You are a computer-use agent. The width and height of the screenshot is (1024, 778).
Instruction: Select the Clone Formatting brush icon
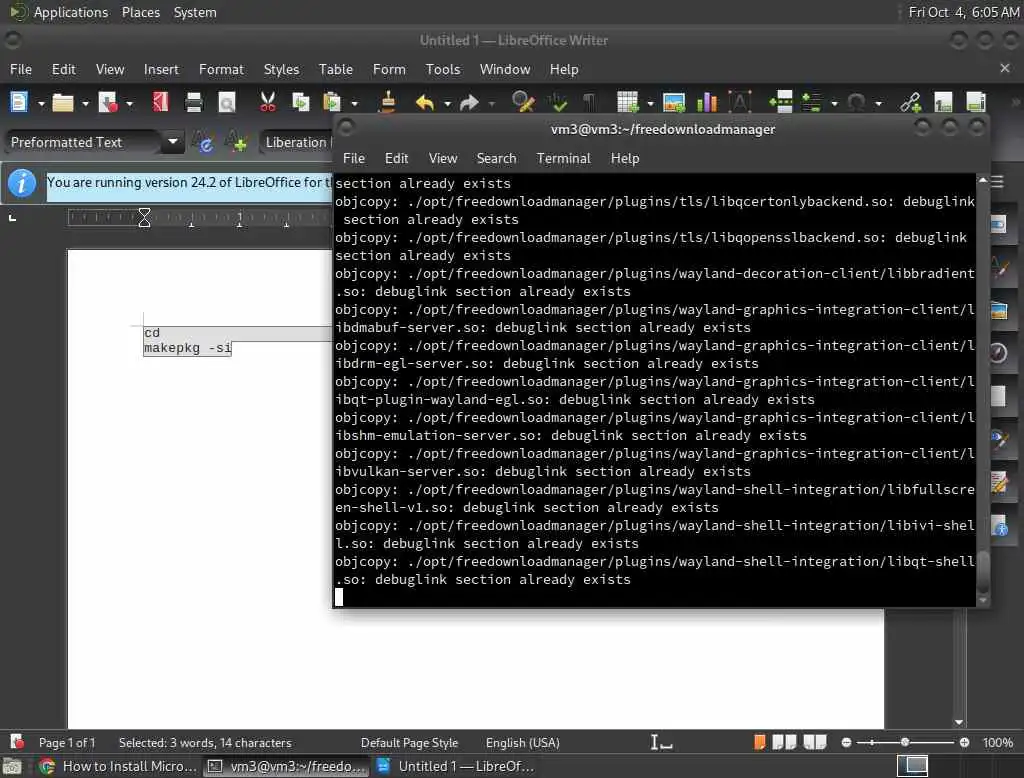point(388,102)
